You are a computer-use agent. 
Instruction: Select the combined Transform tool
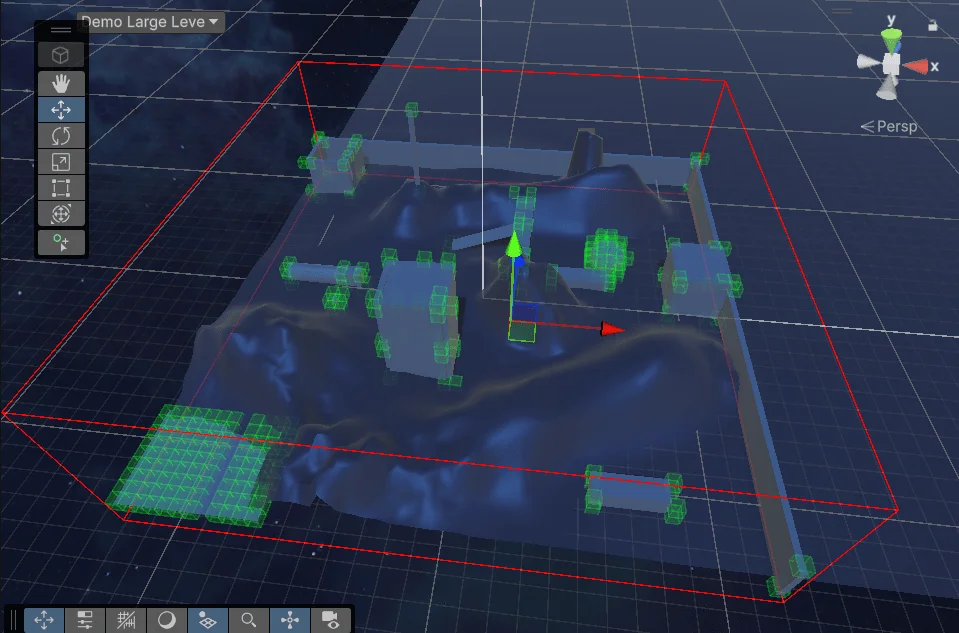click(60, 213)
